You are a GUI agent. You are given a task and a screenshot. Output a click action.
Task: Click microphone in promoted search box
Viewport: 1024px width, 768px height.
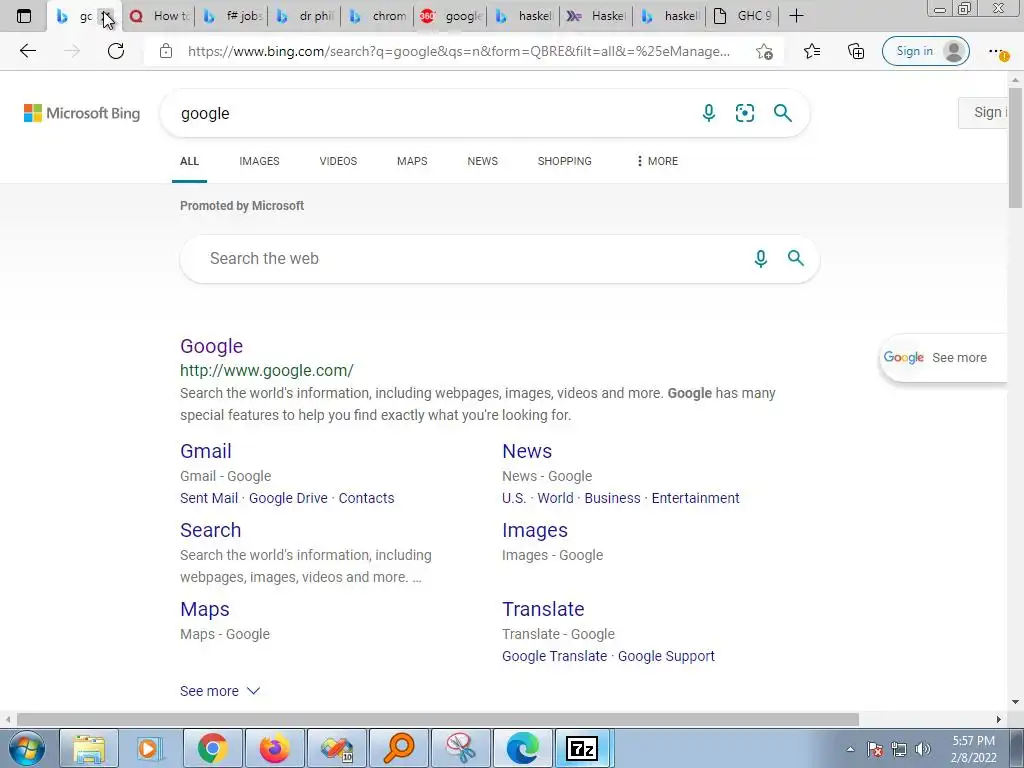coord(760,259)
